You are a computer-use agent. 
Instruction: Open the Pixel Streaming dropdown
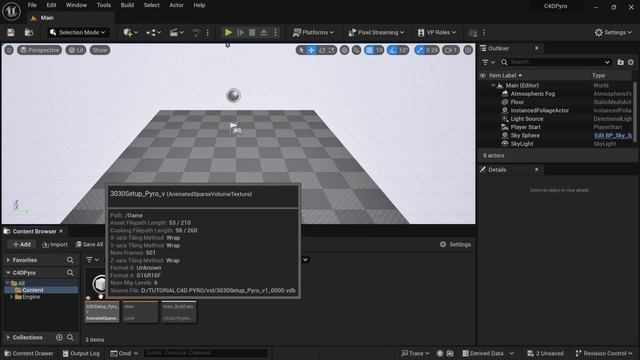pos(376,32)
